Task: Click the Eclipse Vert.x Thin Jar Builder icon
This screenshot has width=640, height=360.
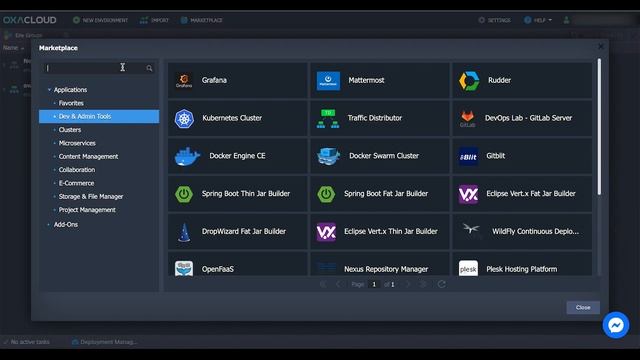Action: [x=326, y=232]
